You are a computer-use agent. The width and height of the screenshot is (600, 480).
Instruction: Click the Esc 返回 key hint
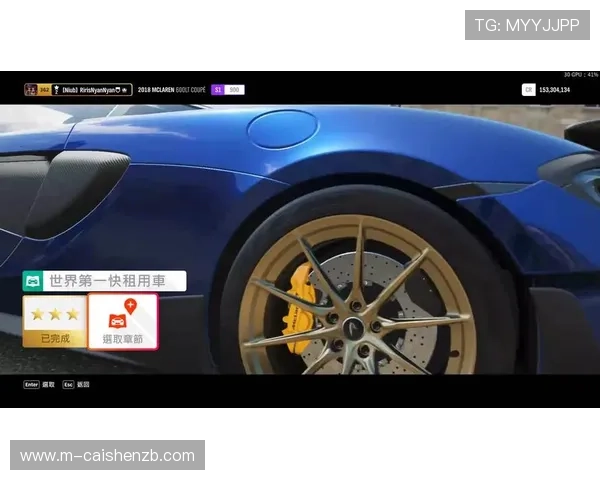coord(76,385)
